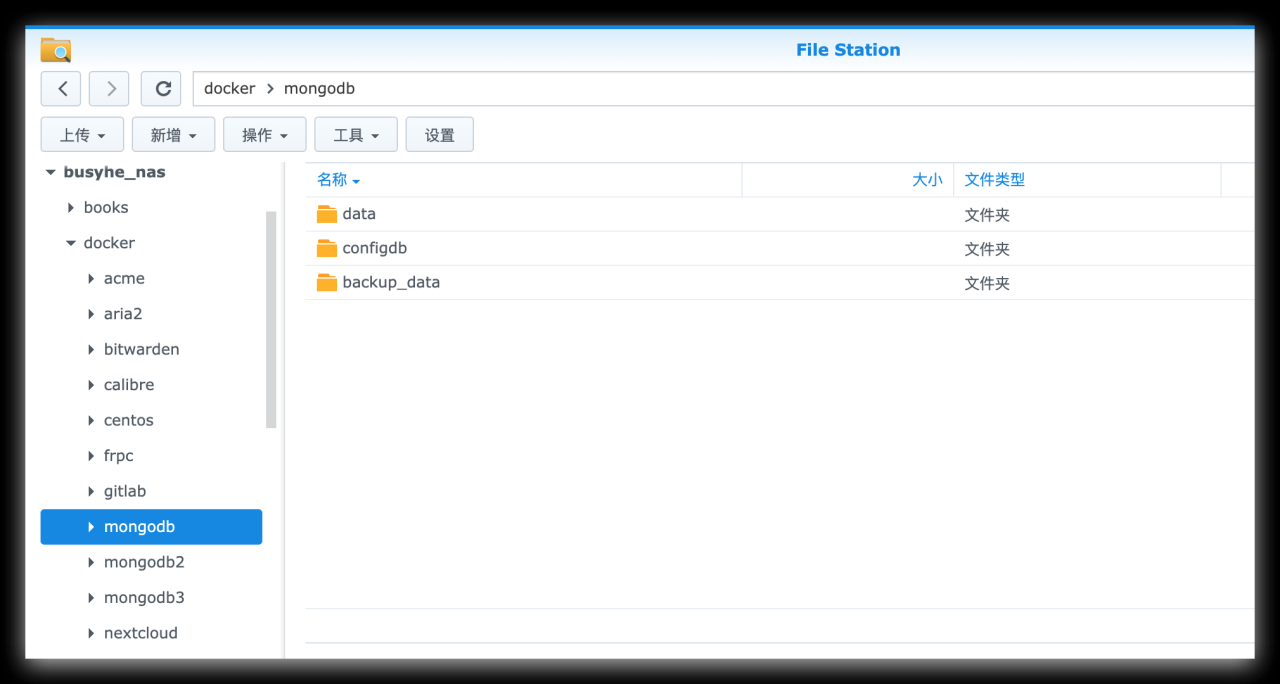Image resolution: width=1280 pixels, height=684 pixels.
Task: Select the frpc tree folder
Action: point(118,456)
